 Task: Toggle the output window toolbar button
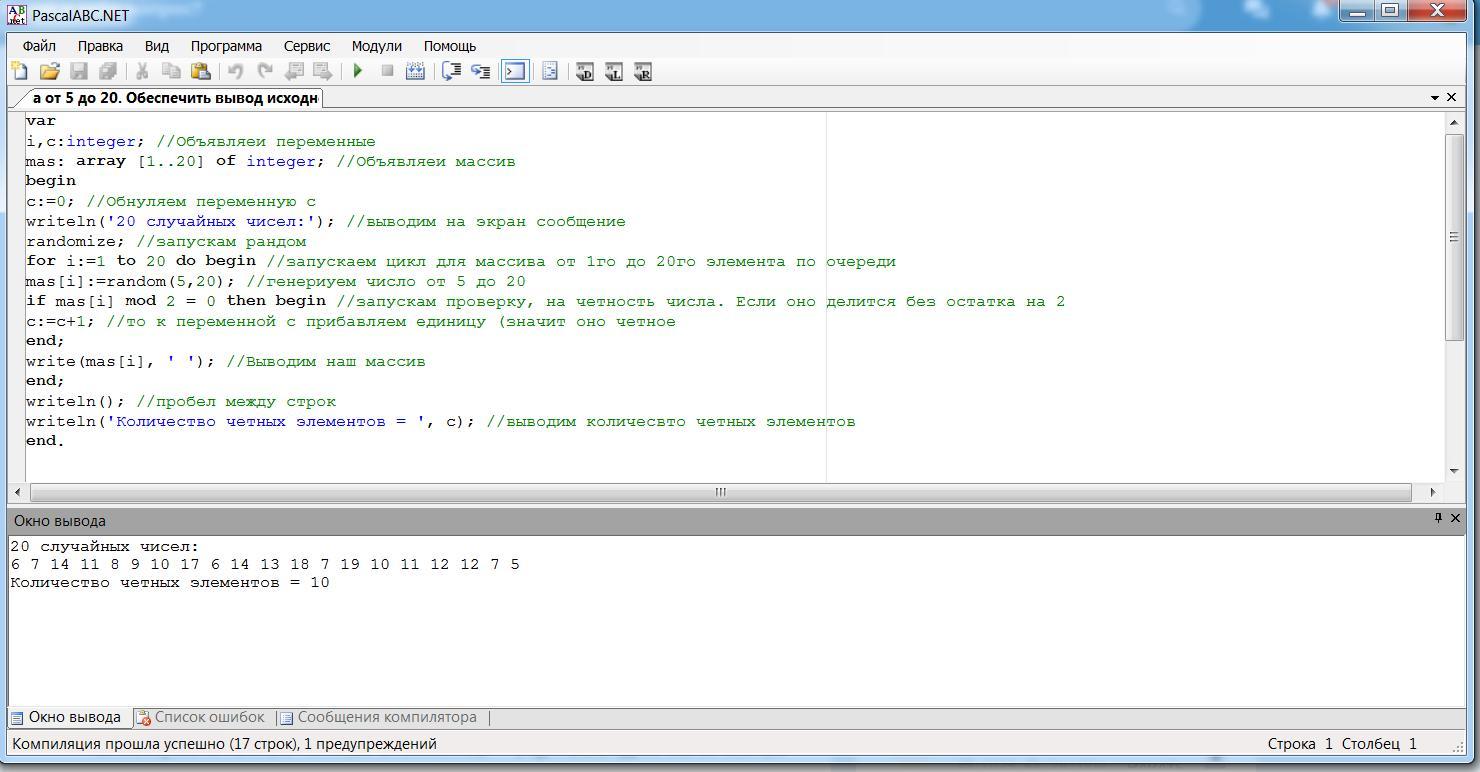point(515,71)
